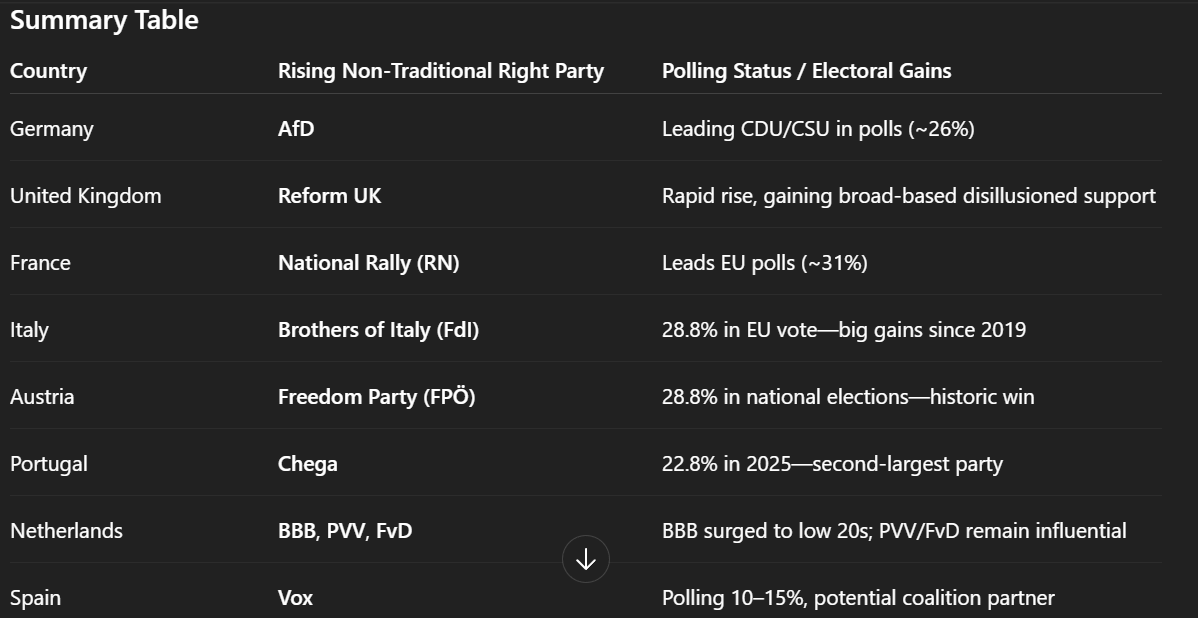This screenshot has height=618, width=1198.
Task: Click the BBB, PVV, FvD cell
Action: coord(345,531)
